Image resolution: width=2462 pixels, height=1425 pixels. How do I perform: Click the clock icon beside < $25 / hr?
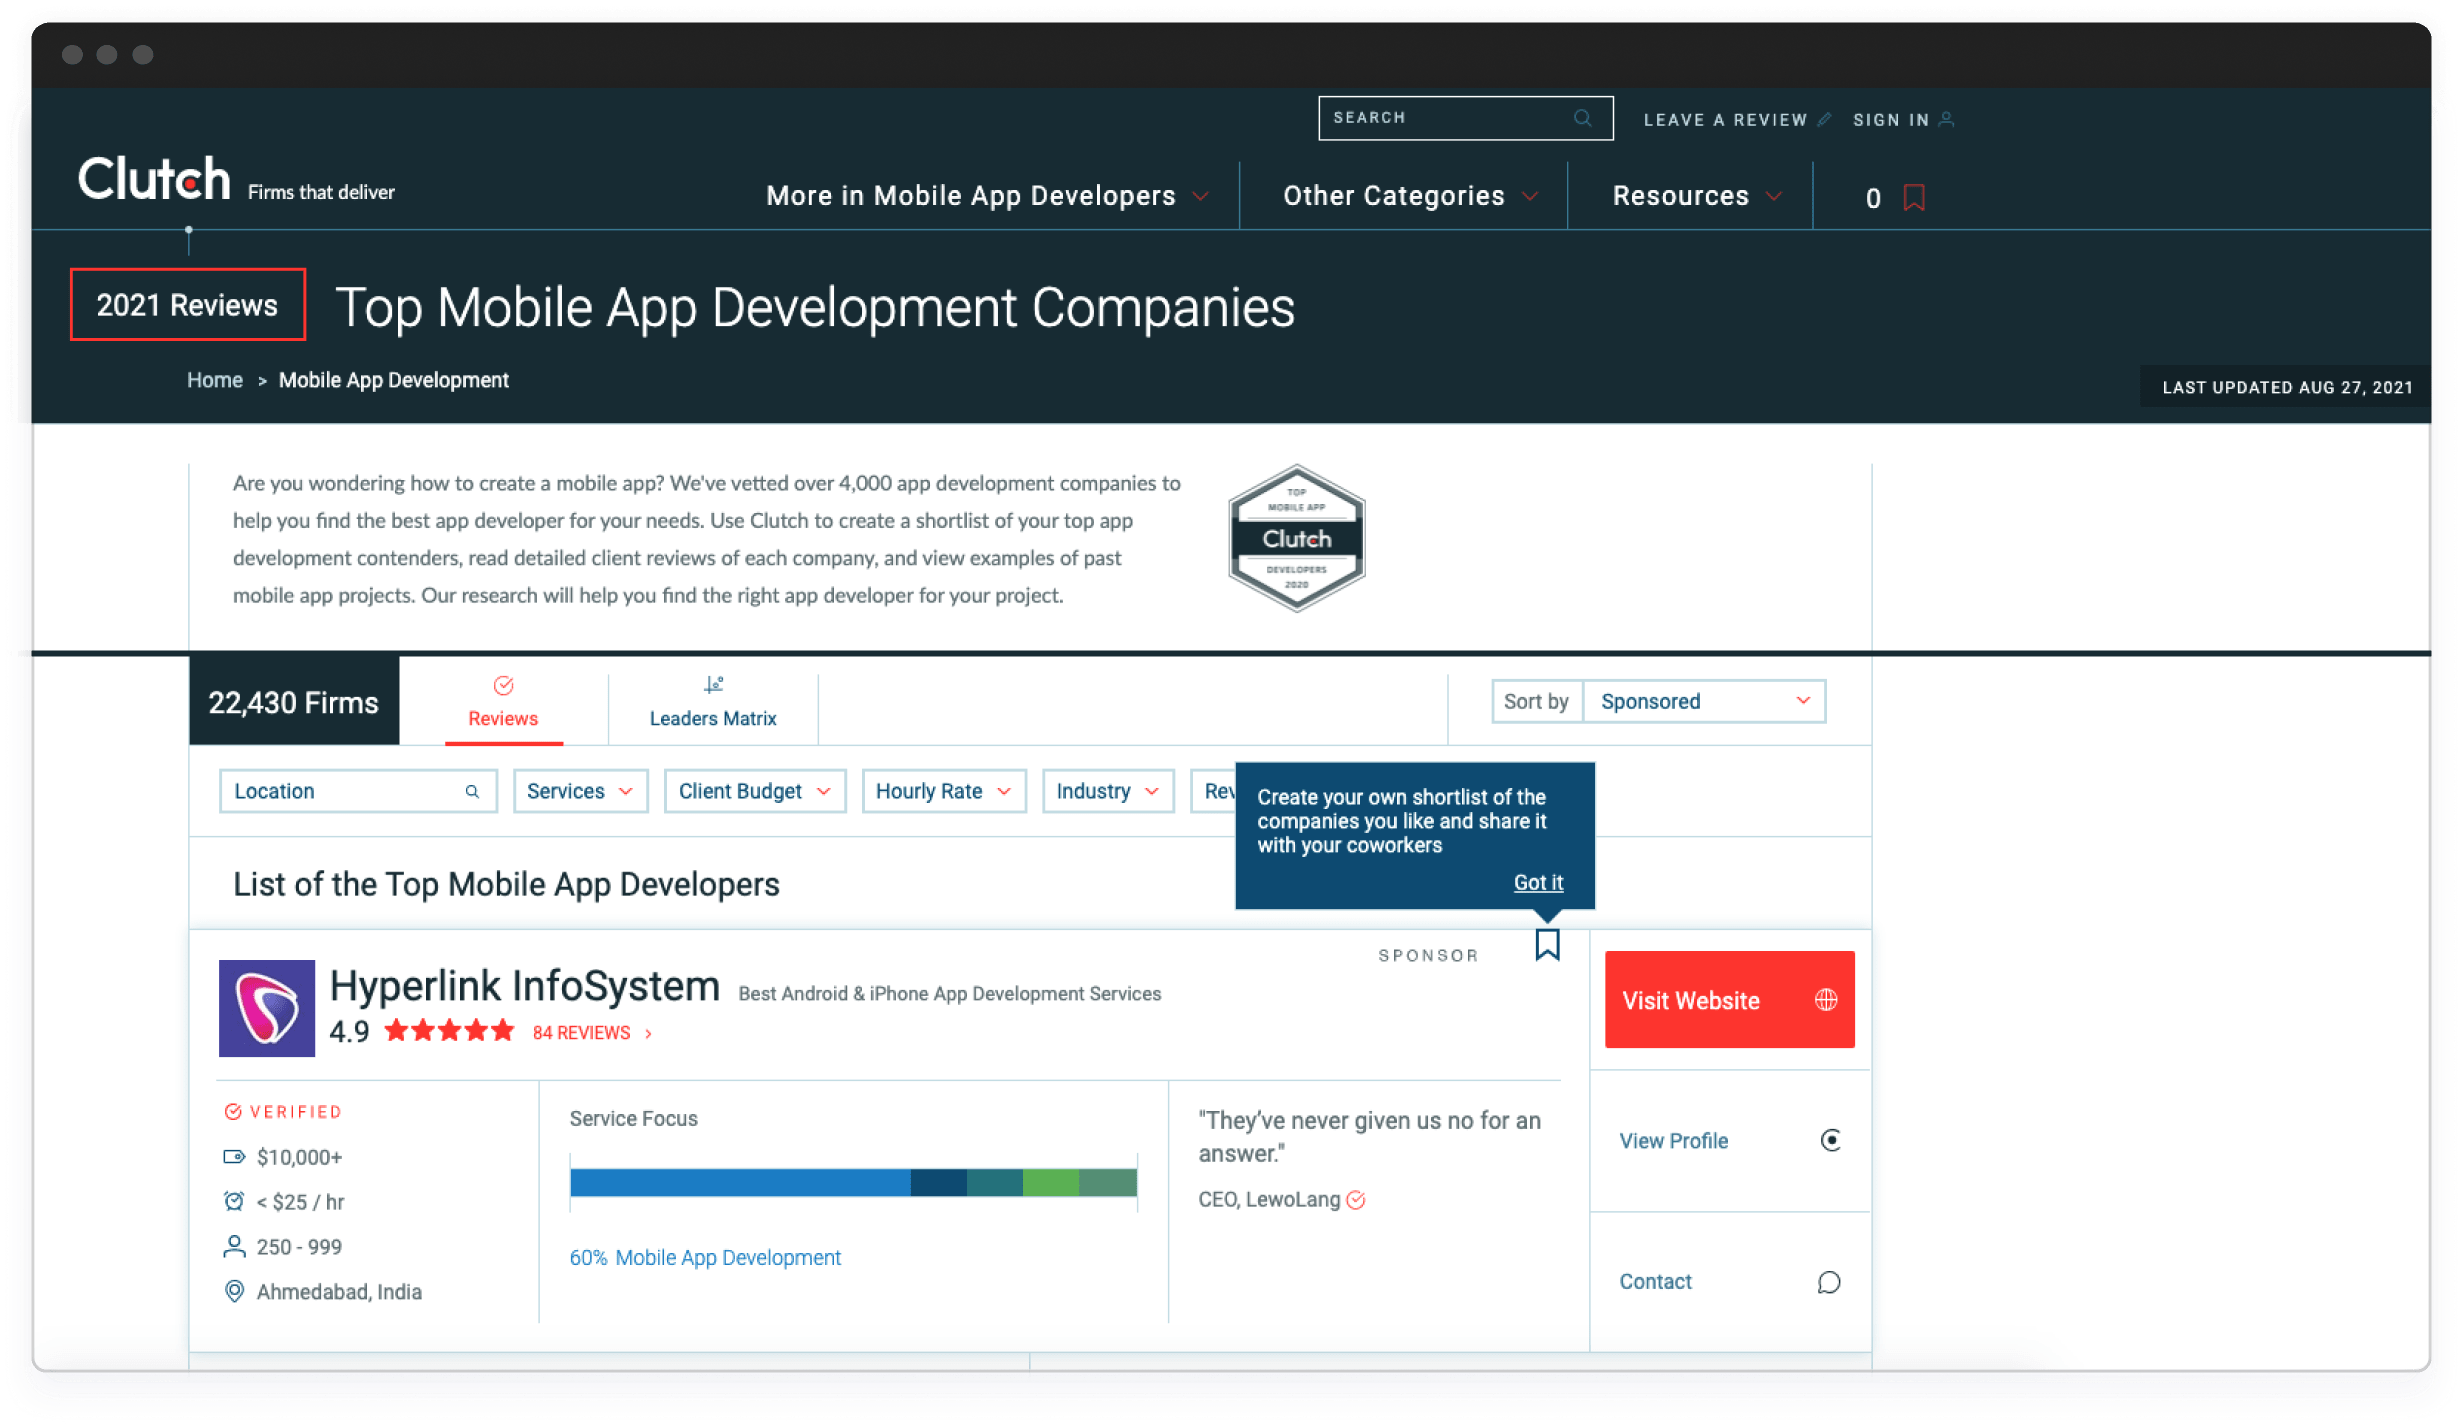click(234, 1201)
